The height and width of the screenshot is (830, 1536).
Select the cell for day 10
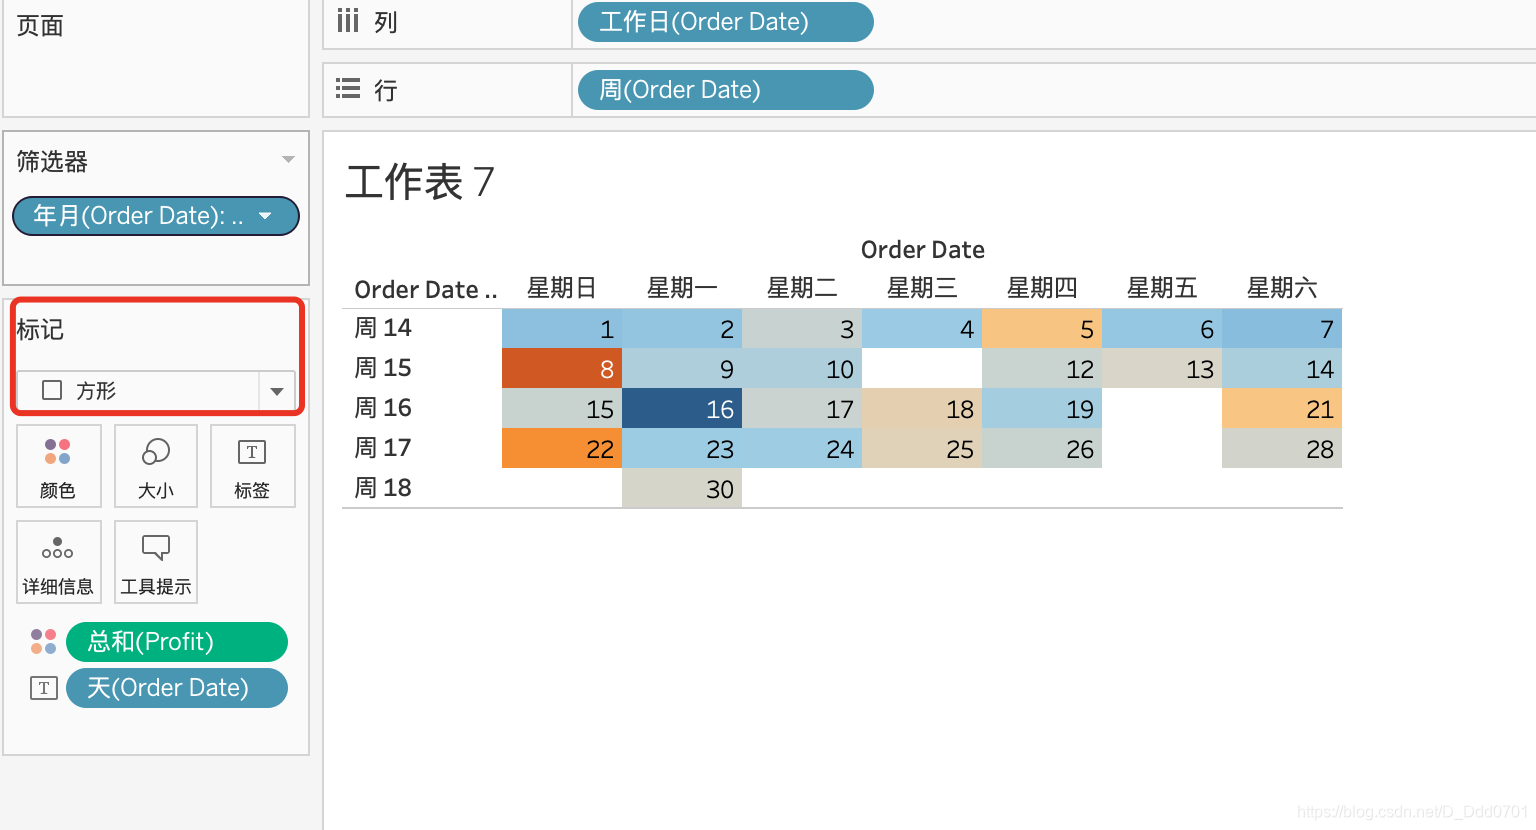click(x=802, y=368)
